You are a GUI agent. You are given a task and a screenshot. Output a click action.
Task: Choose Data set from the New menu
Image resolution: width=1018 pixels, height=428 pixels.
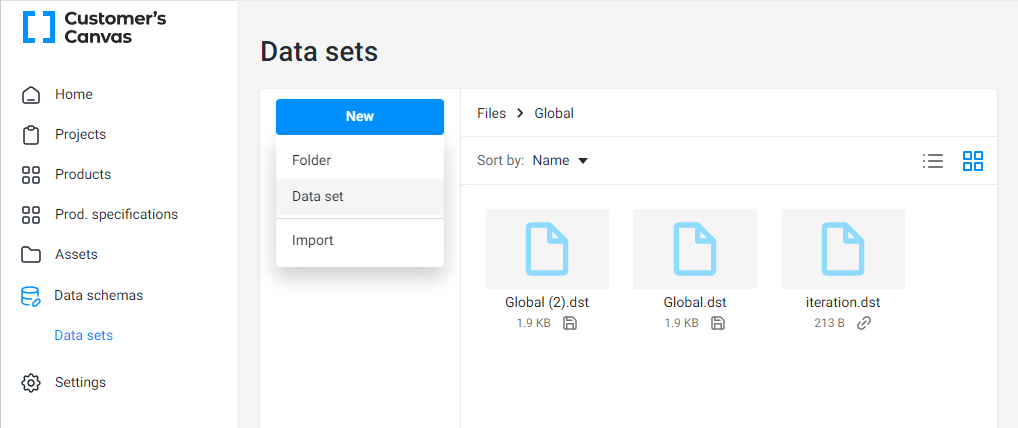pyautogui.click(x=360, y=197)
